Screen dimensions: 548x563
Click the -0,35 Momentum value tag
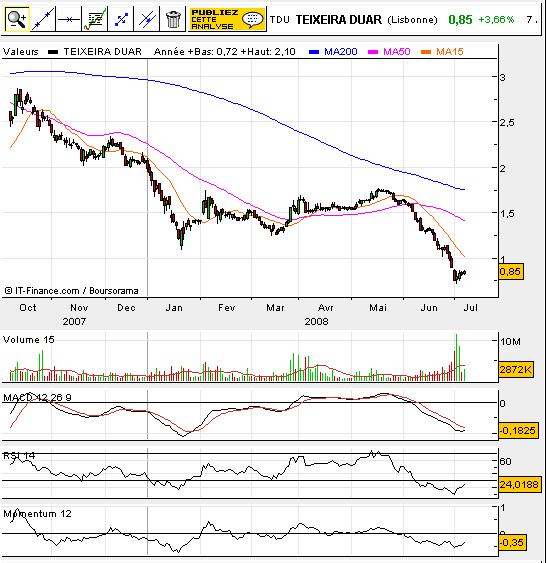point(512,543)
